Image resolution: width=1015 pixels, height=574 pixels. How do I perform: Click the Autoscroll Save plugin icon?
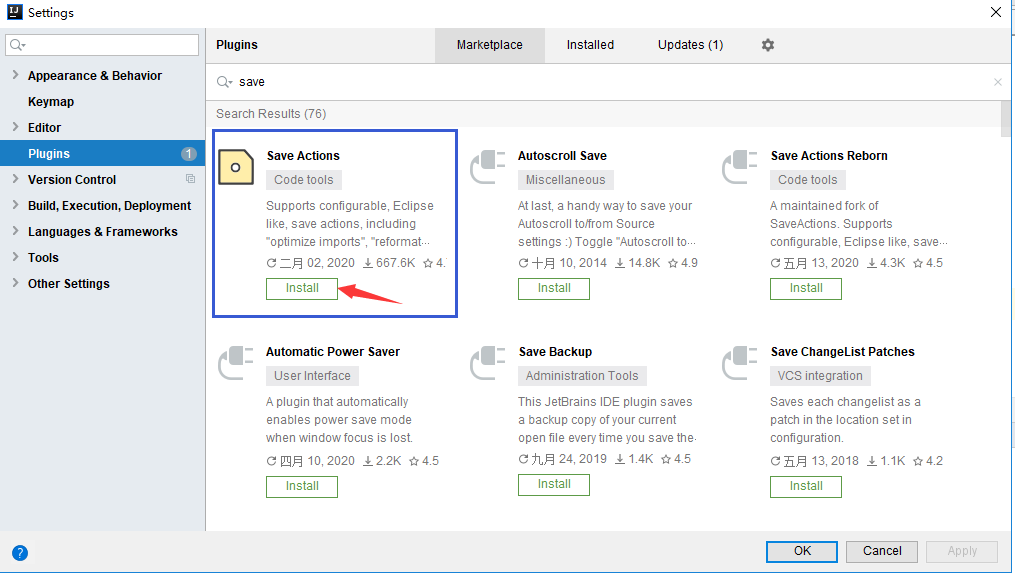pyautogui.click(x=487, y=167)
